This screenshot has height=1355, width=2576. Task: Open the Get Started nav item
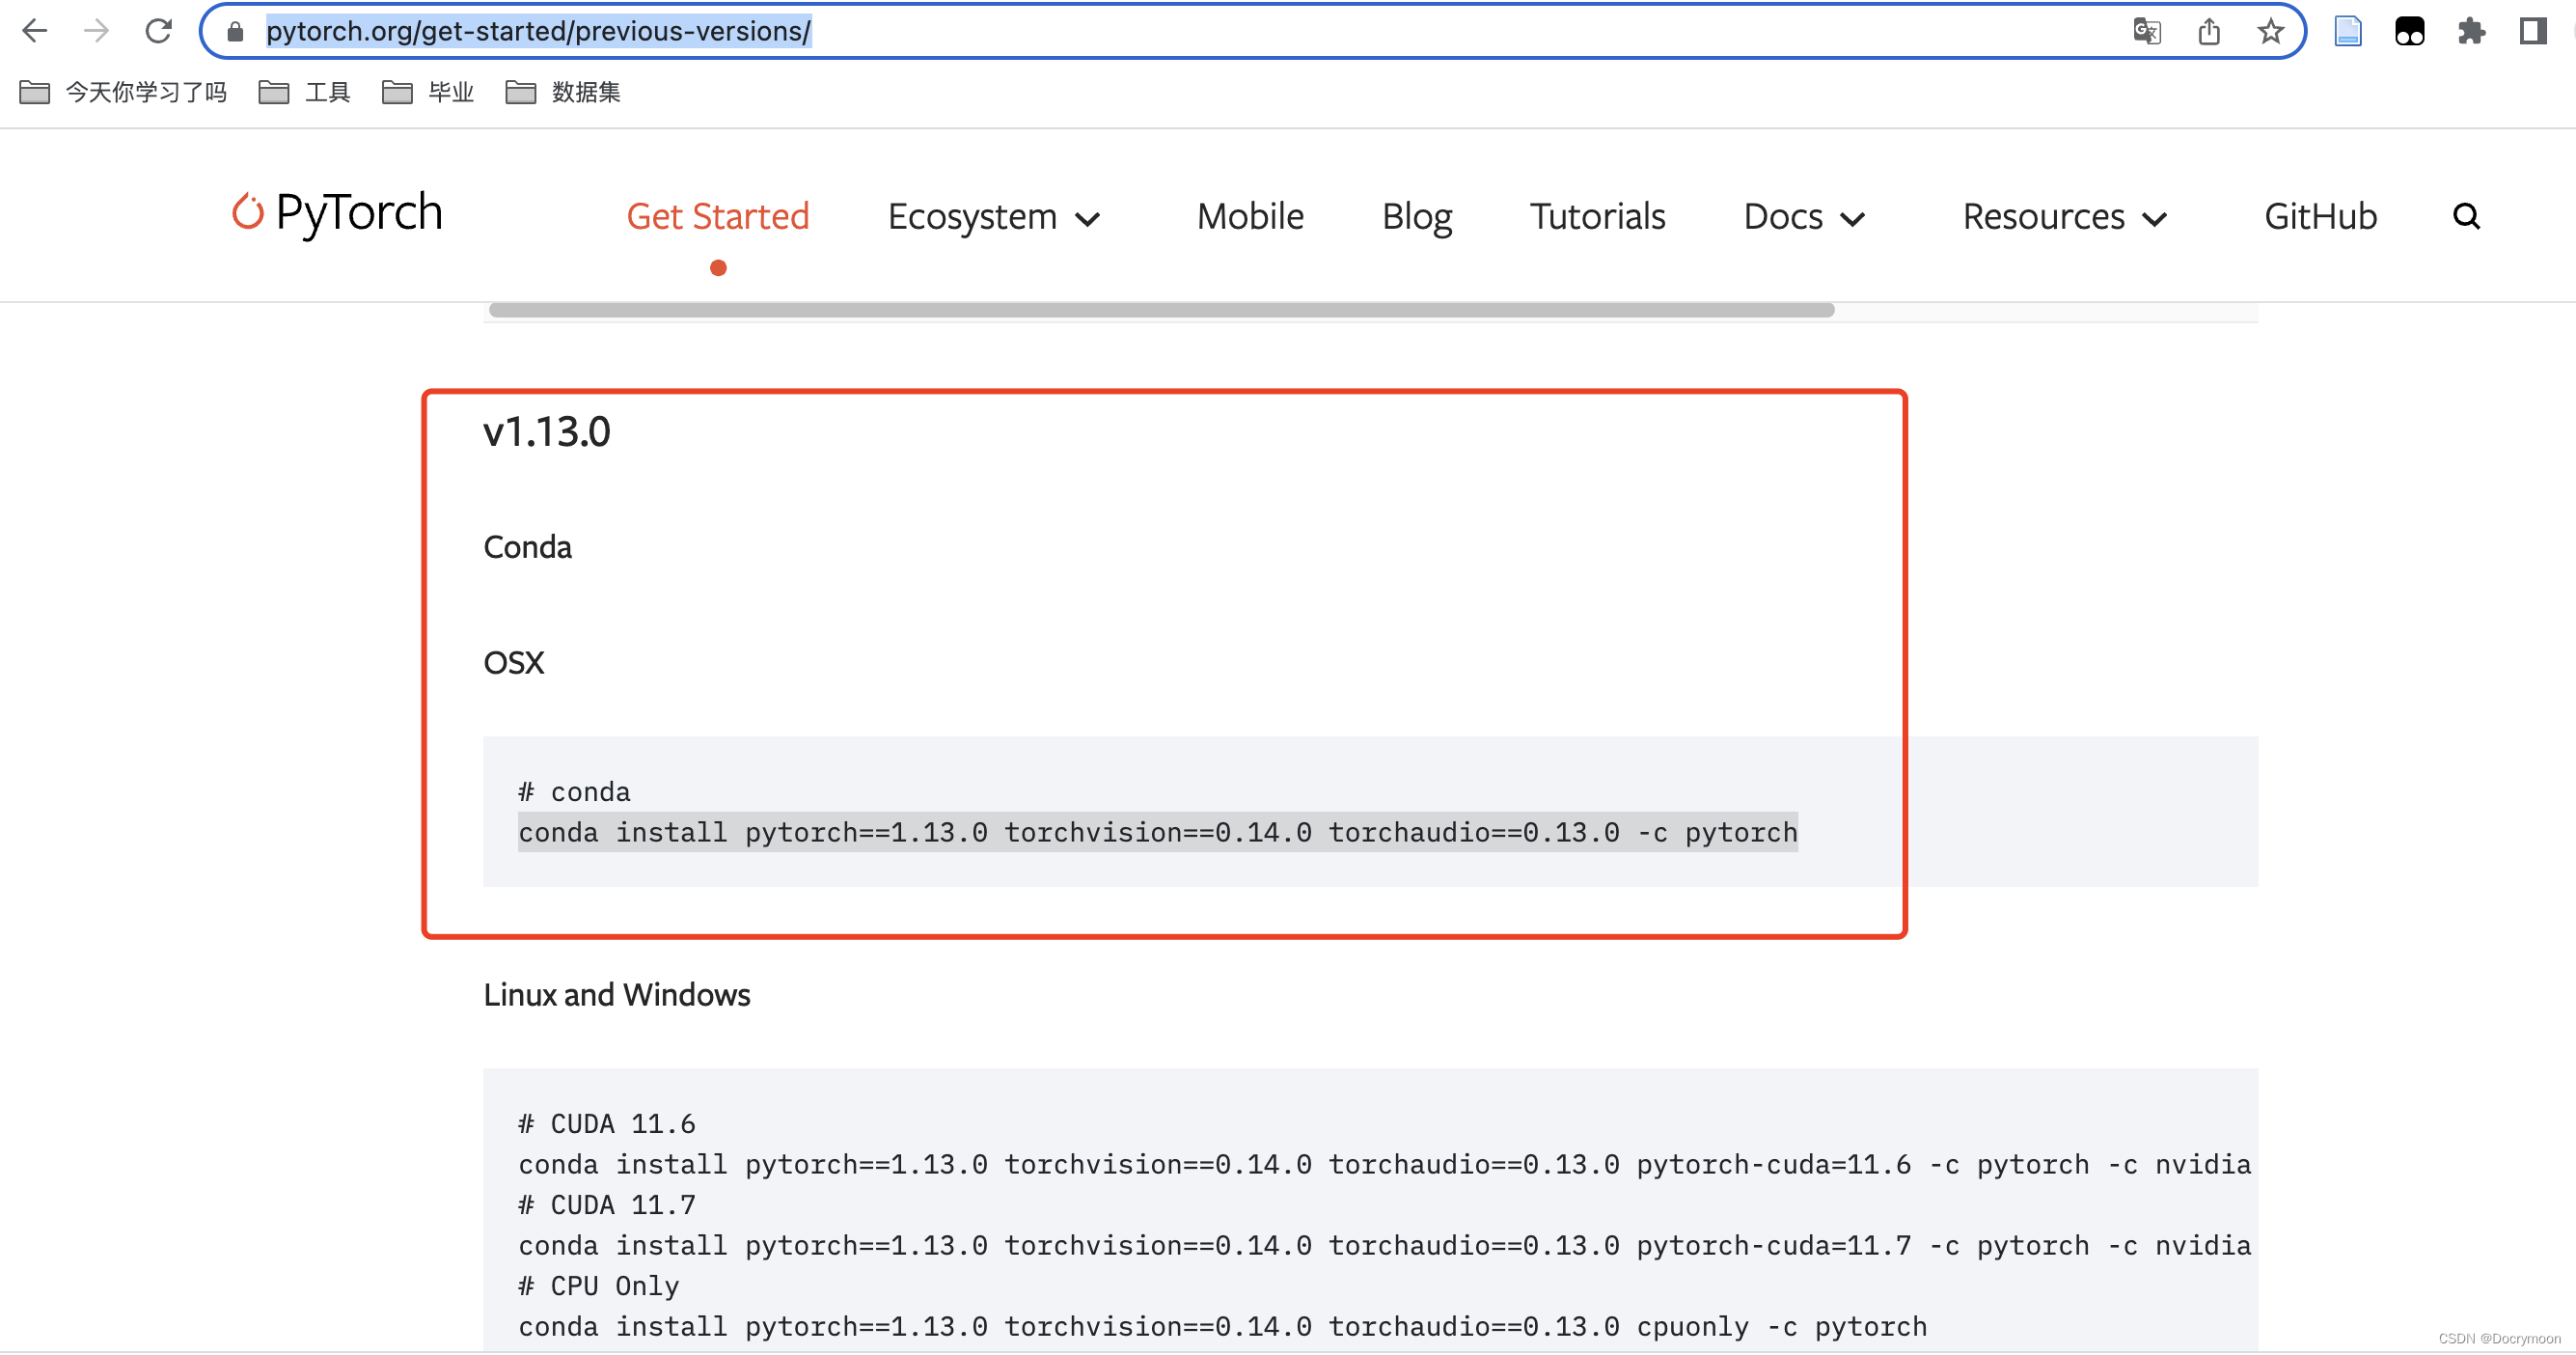point(717,217)
